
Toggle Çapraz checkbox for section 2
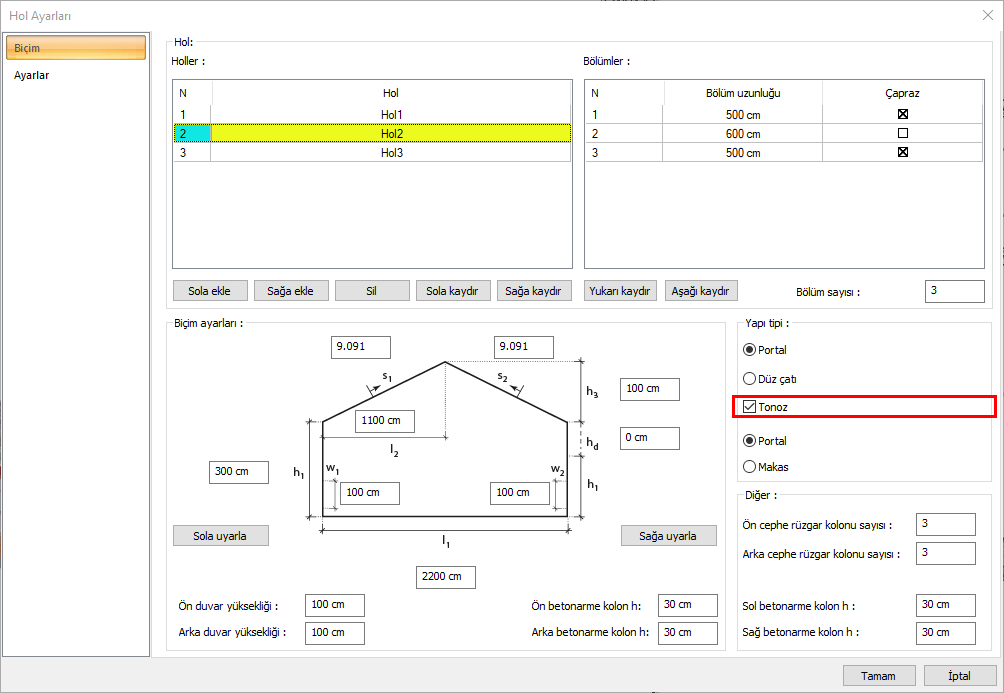pos(902,133)
